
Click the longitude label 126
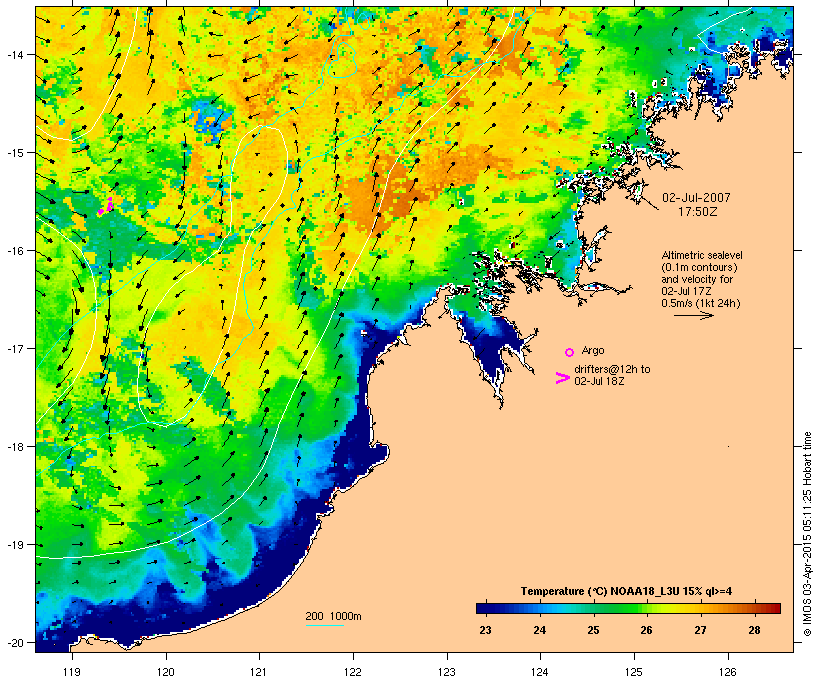pyautogui.click(x=728, y=672)
